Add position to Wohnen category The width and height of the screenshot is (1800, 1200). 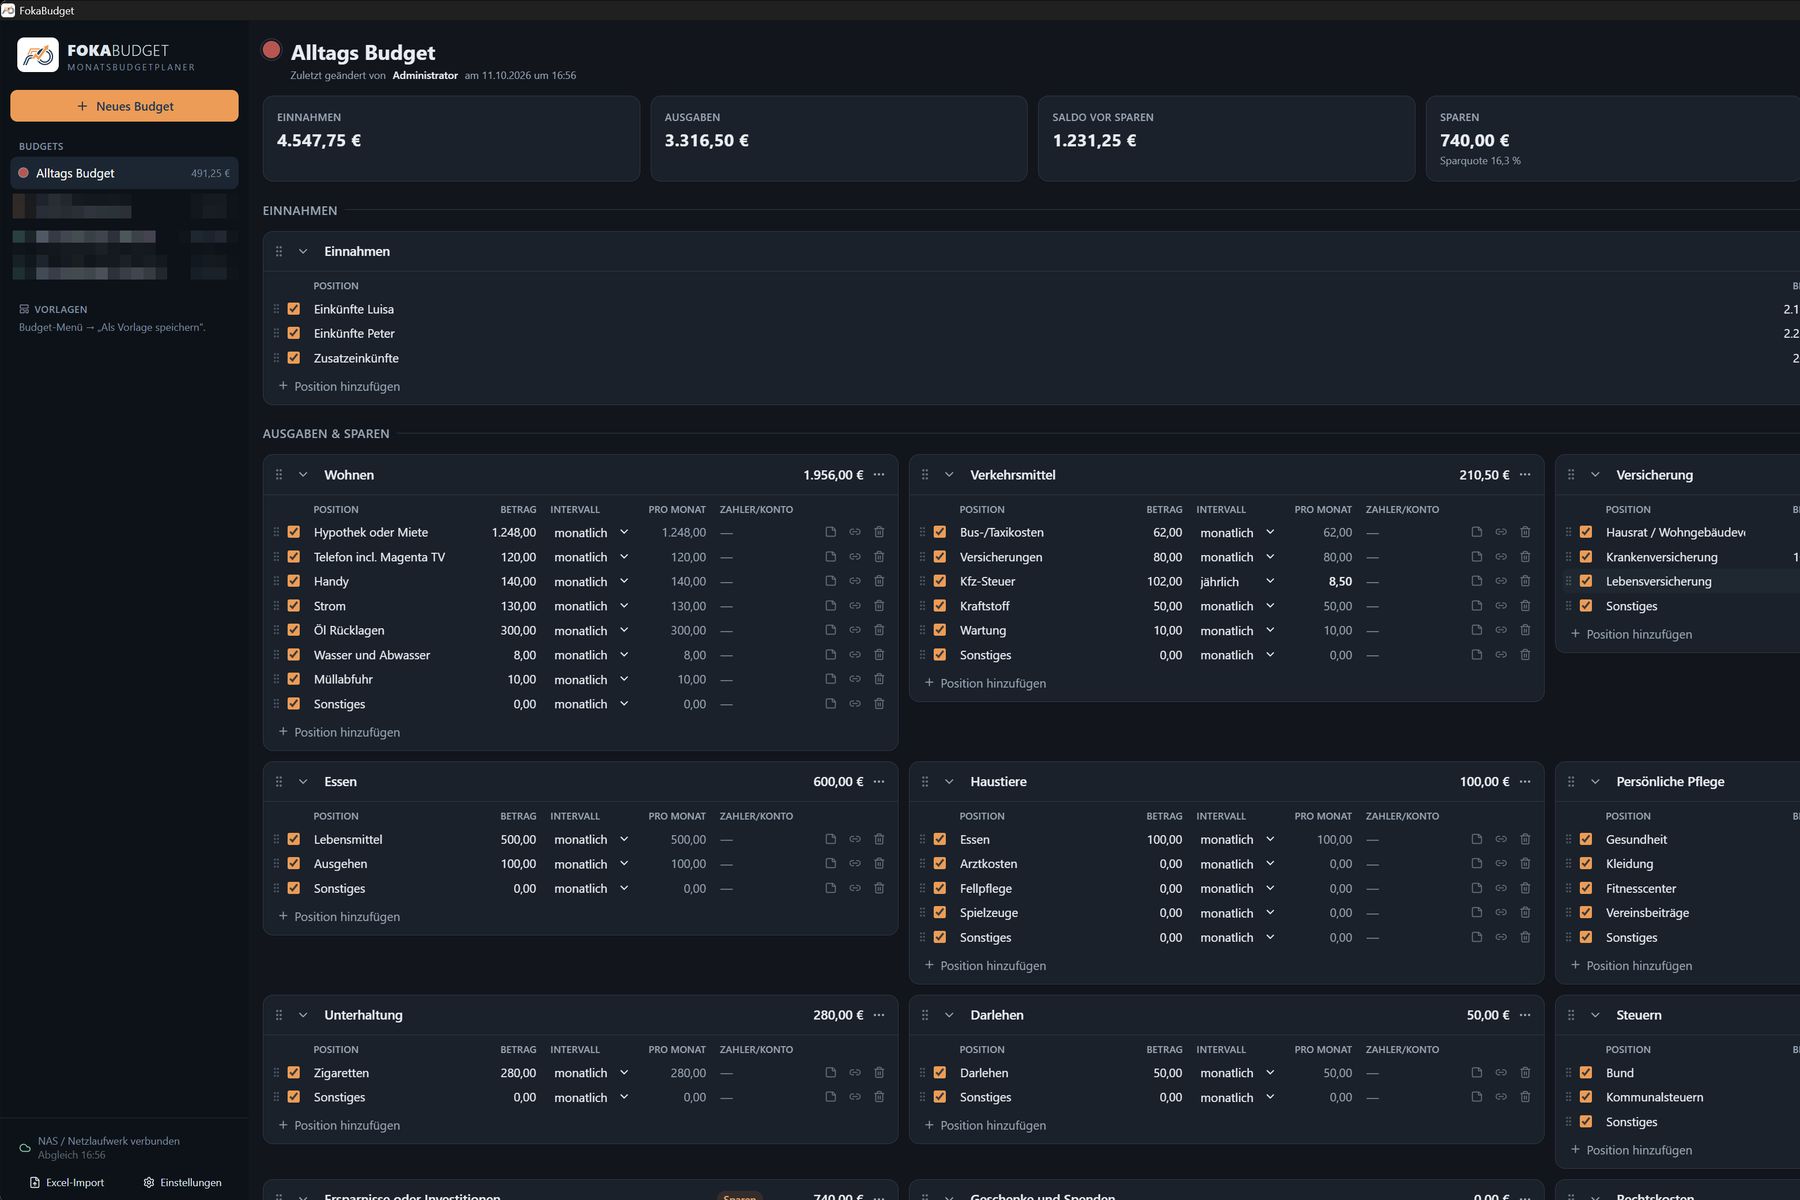339,732
